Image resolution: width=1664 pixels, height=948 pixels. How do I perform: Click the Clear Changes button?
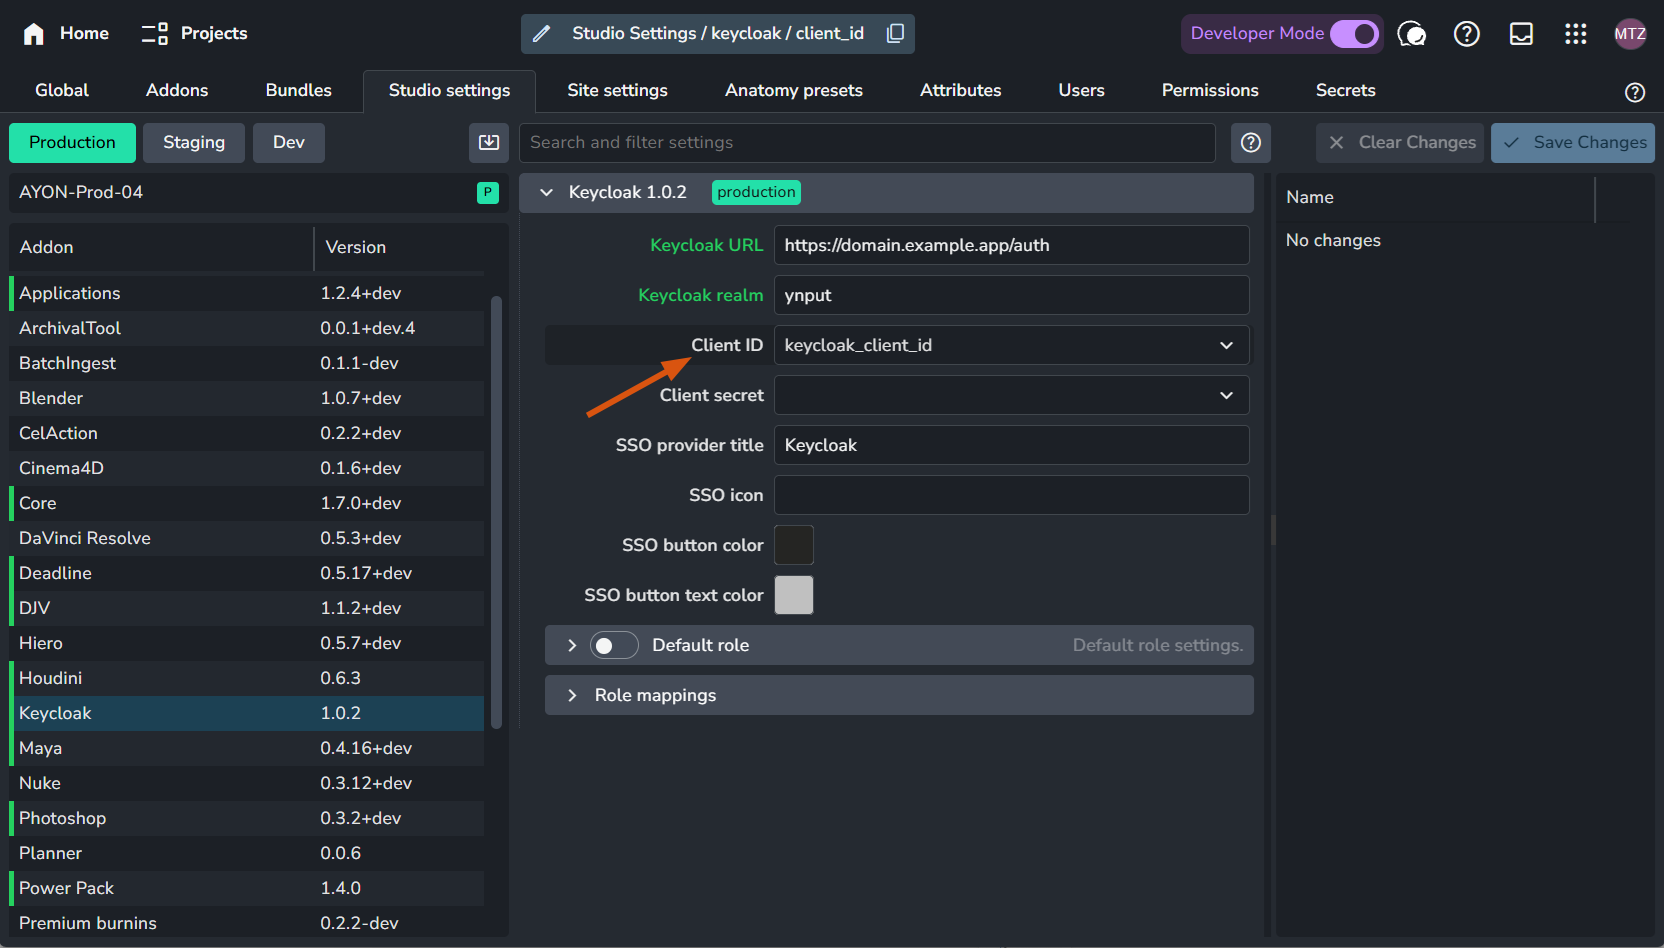click(1401, 143)
